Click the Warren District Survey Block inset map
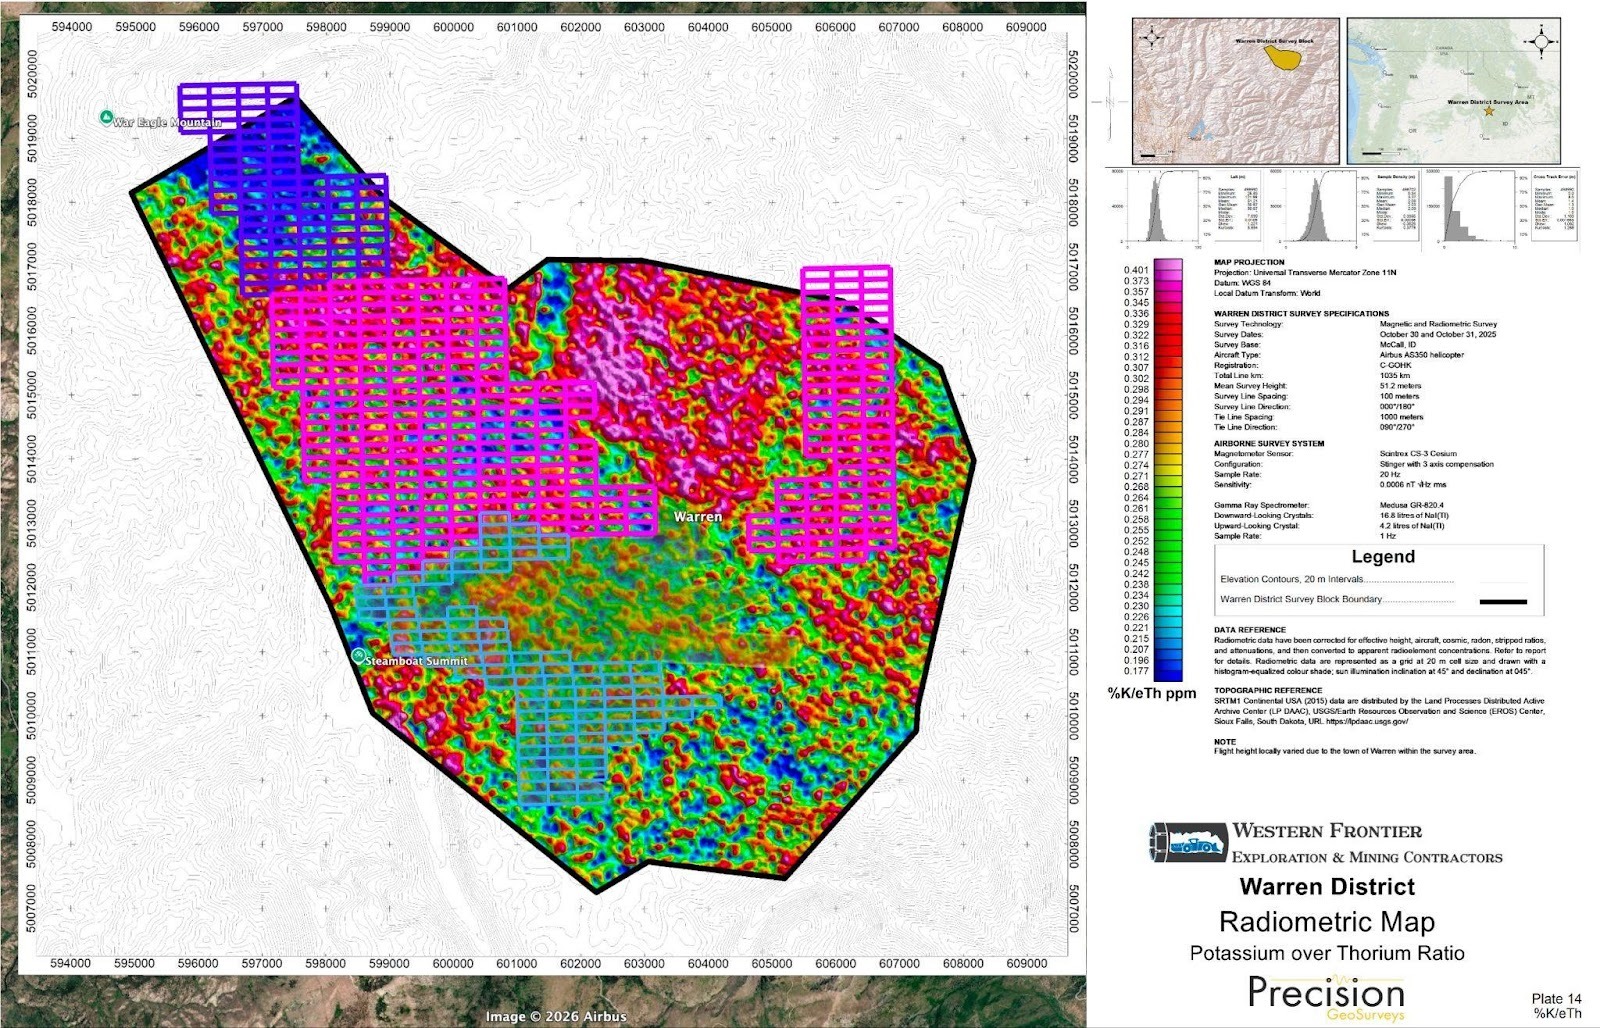Image resolution: width=1600 pixels, height=1028 pixels. 1235,90
